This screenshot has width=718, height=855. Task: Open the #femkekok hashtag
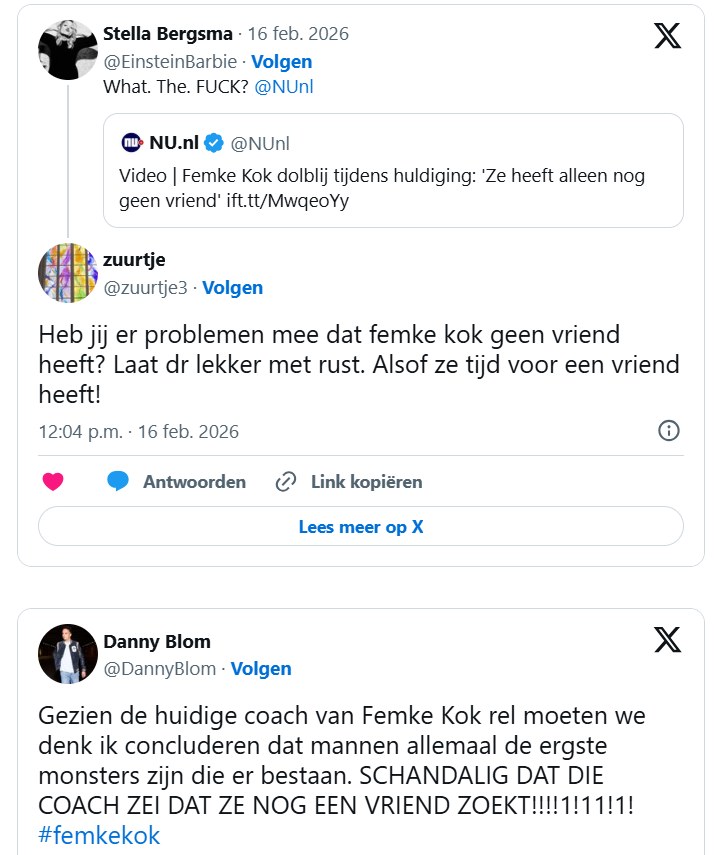pos(99,836)
